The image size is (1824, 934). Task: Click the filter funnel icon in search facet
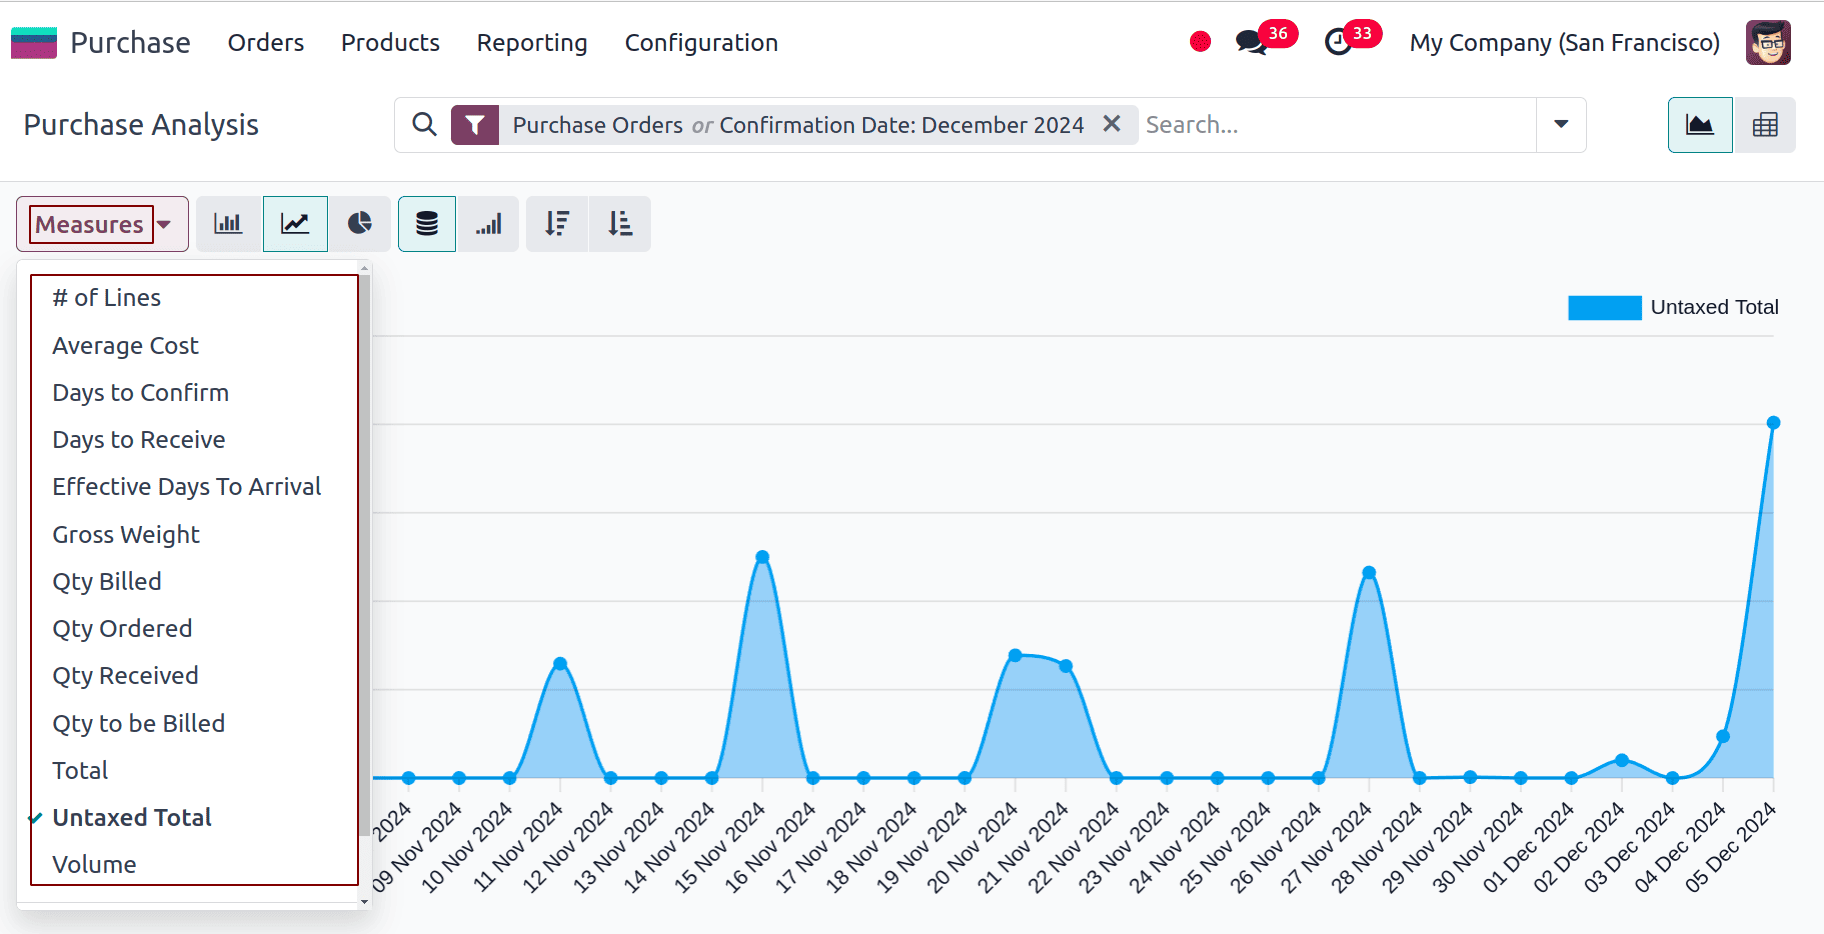pyautogui.click(x=475, y=125)
